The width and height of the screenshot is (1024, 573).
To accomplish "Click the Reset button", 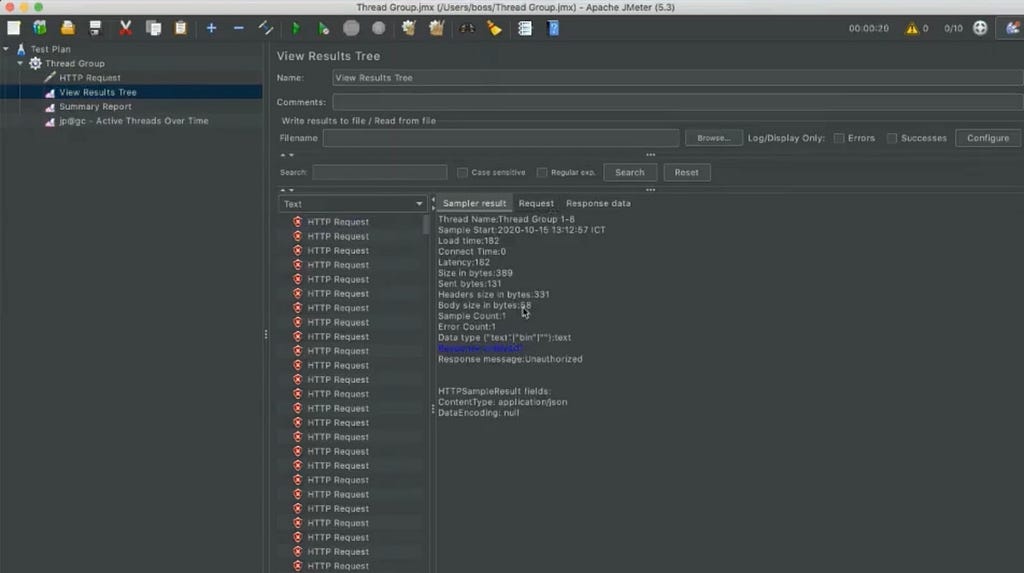I will [x=686, y=172].
